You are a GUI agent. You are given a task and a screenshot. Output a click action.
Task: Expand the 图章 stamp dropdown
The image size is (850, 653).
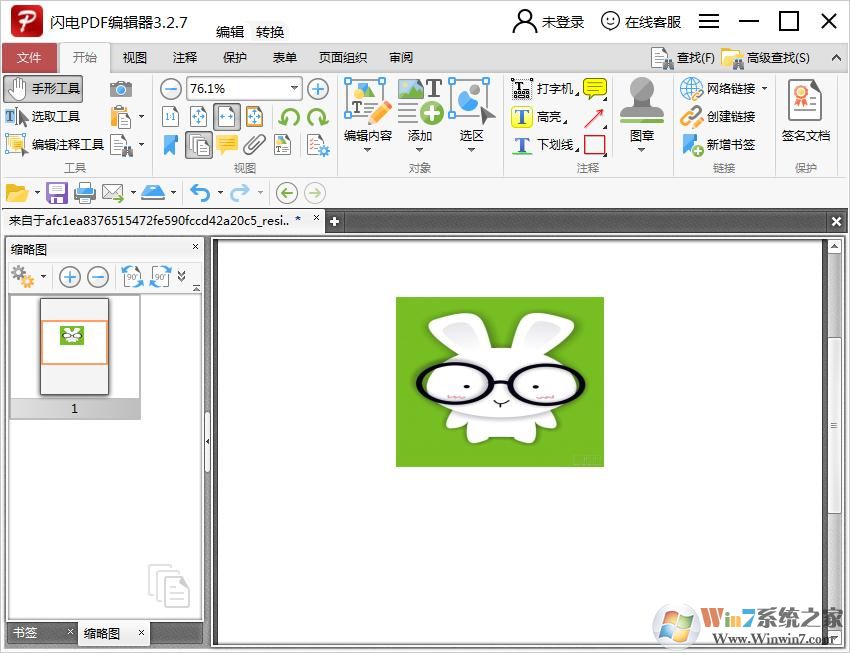[x=641, y=150]
